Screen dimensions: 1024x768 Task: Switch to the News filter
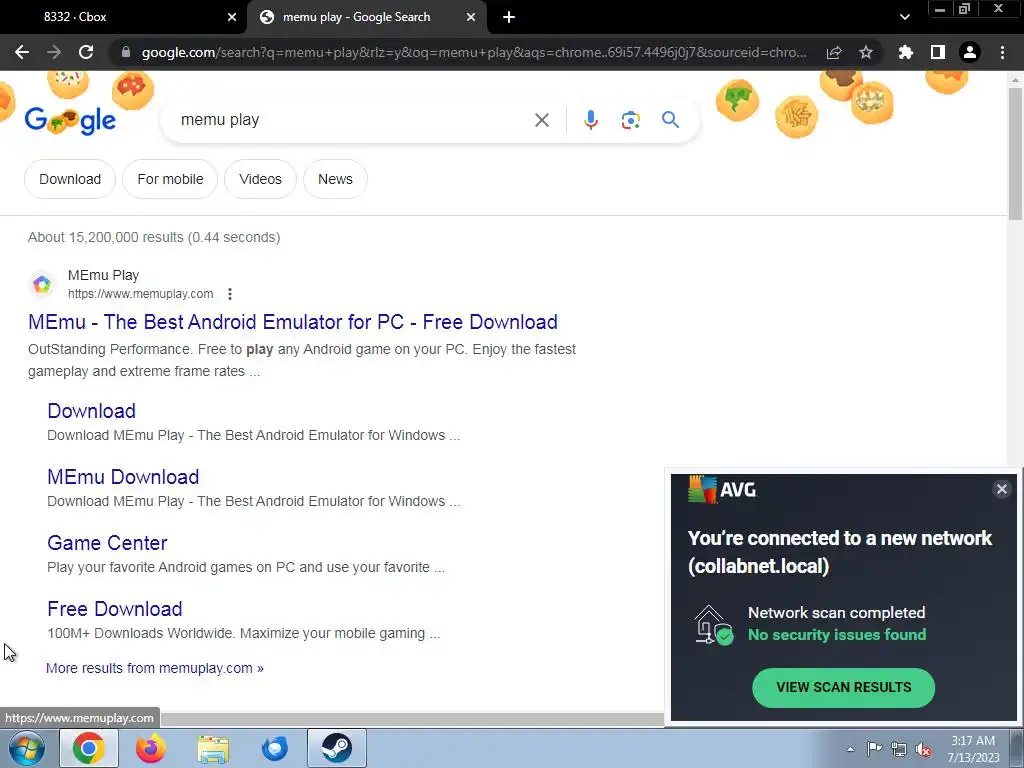[x=335, y=179]
